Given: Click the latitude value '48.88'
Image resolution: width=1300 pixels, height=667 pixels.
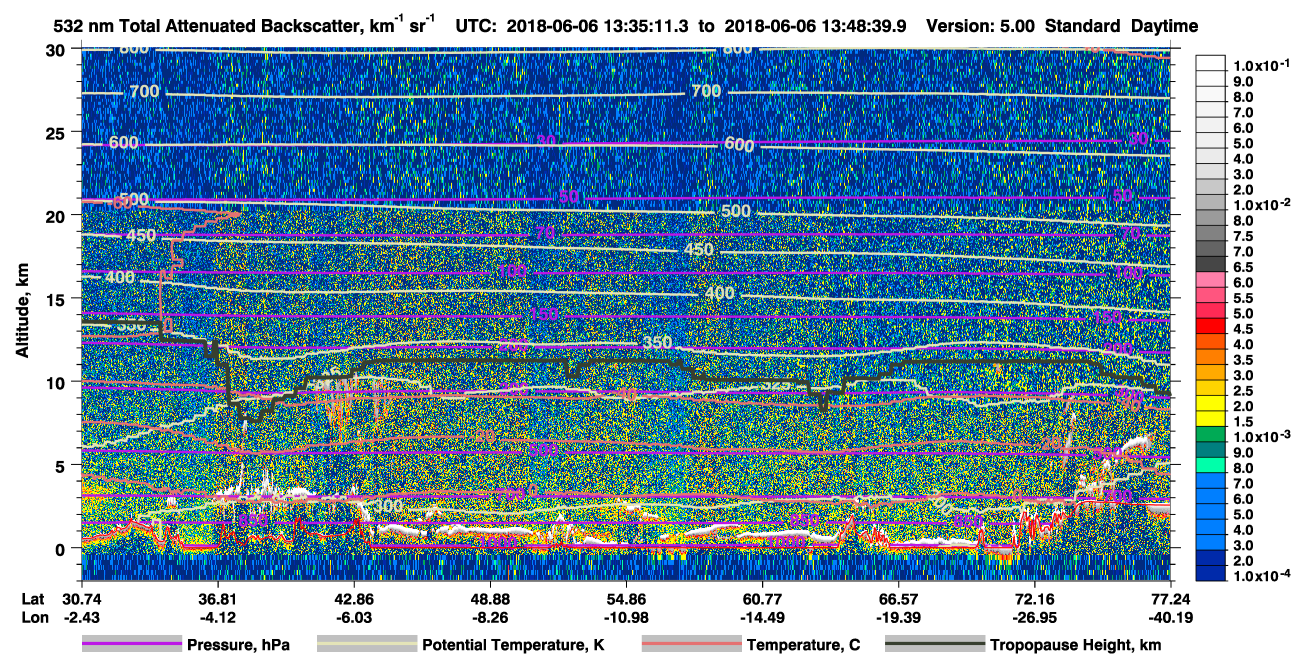Looking at the screenshot, I should [490, 597].
